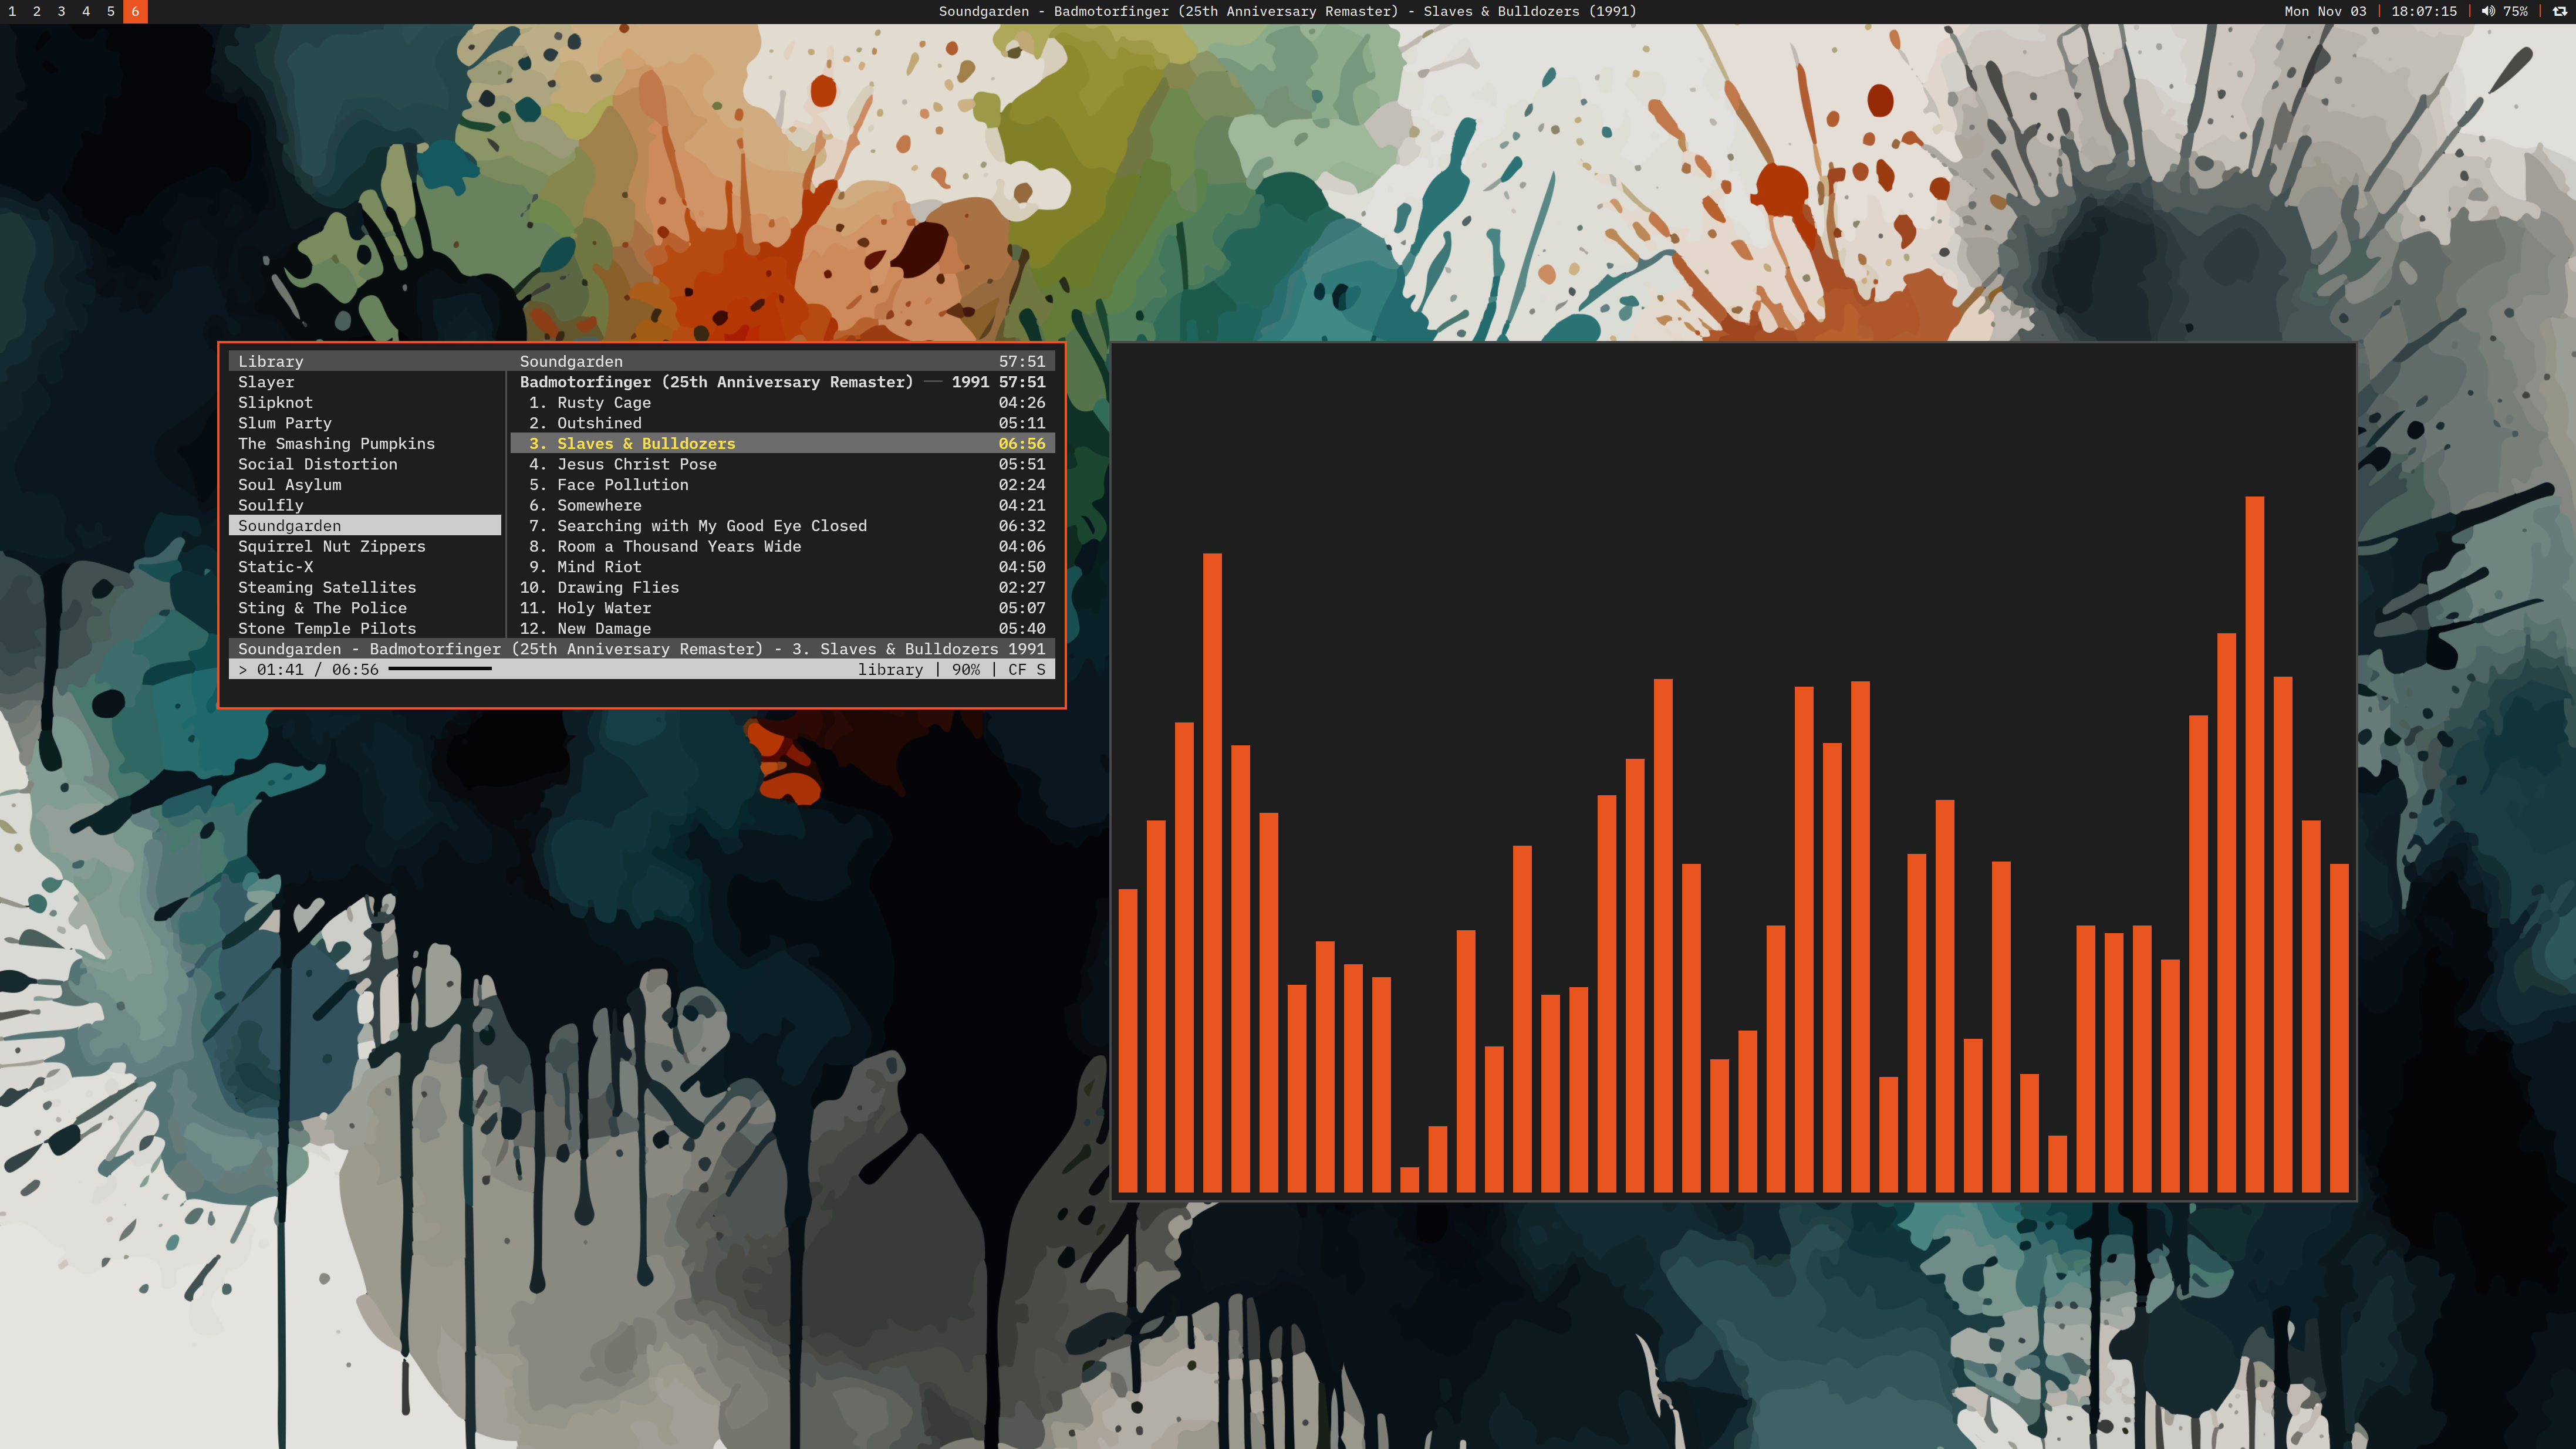Select Slipknot in the artist library
Viewport: 2576px width, 1449px height.
tap(275, 402)
